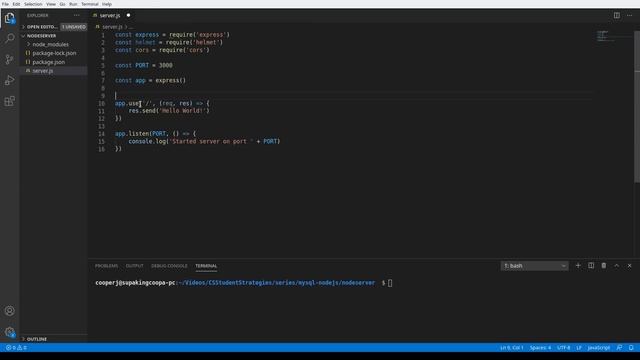Image resolution: width=640 pixels, height=360 pixels.
Task: Kill the terminal with trash icon
Action: (x=604, y=266)
